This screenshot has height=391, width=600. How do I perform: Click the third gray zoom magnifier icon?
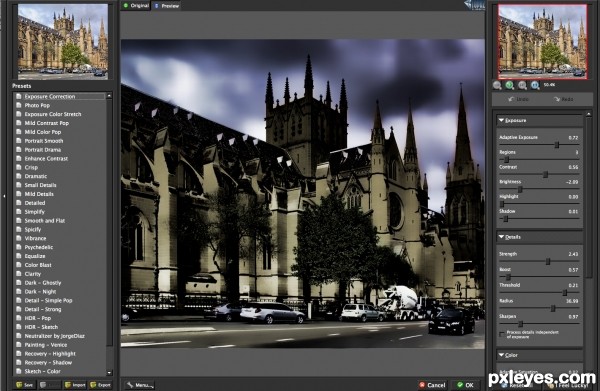pyautogui.click(x=522, y=85)
